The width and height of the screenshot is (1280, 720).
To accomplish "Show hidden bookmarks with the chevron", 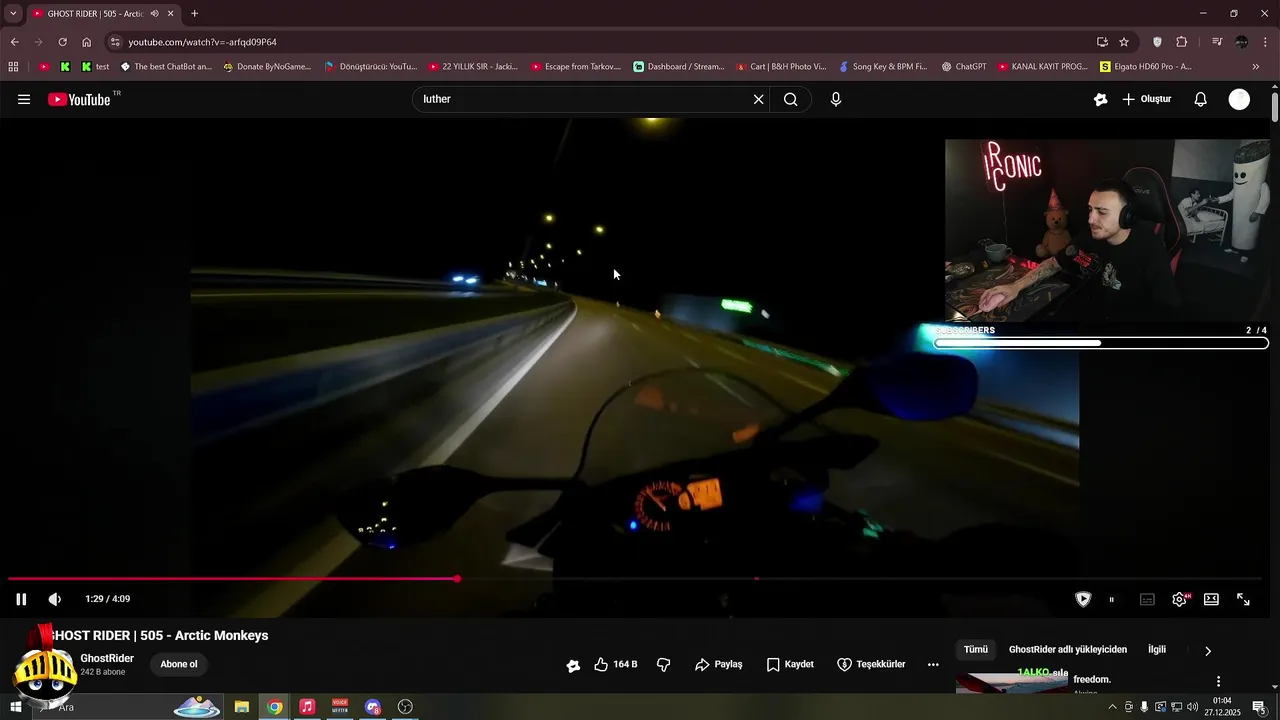I will (1256, 67).
